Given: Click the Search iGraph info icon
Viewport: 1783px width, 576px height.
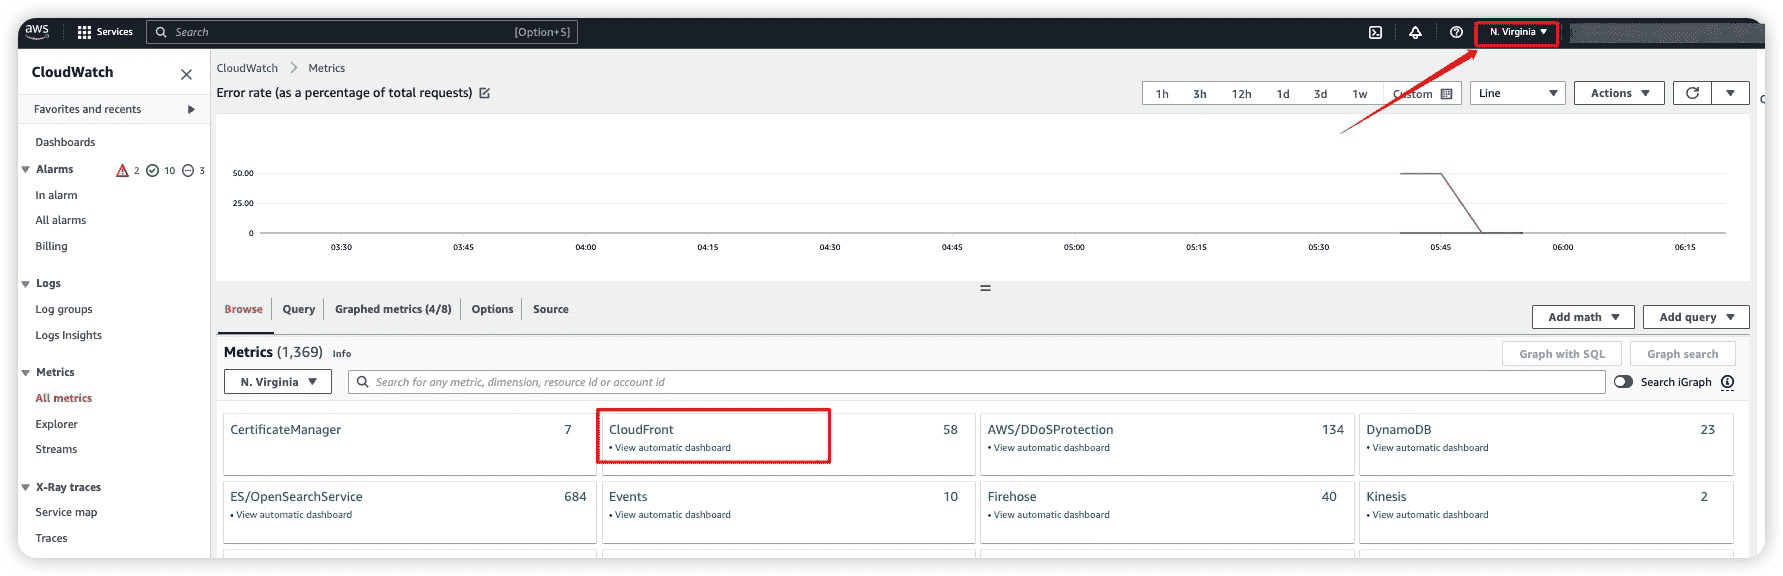Looking at the screenshot, I should (1727, 382).
